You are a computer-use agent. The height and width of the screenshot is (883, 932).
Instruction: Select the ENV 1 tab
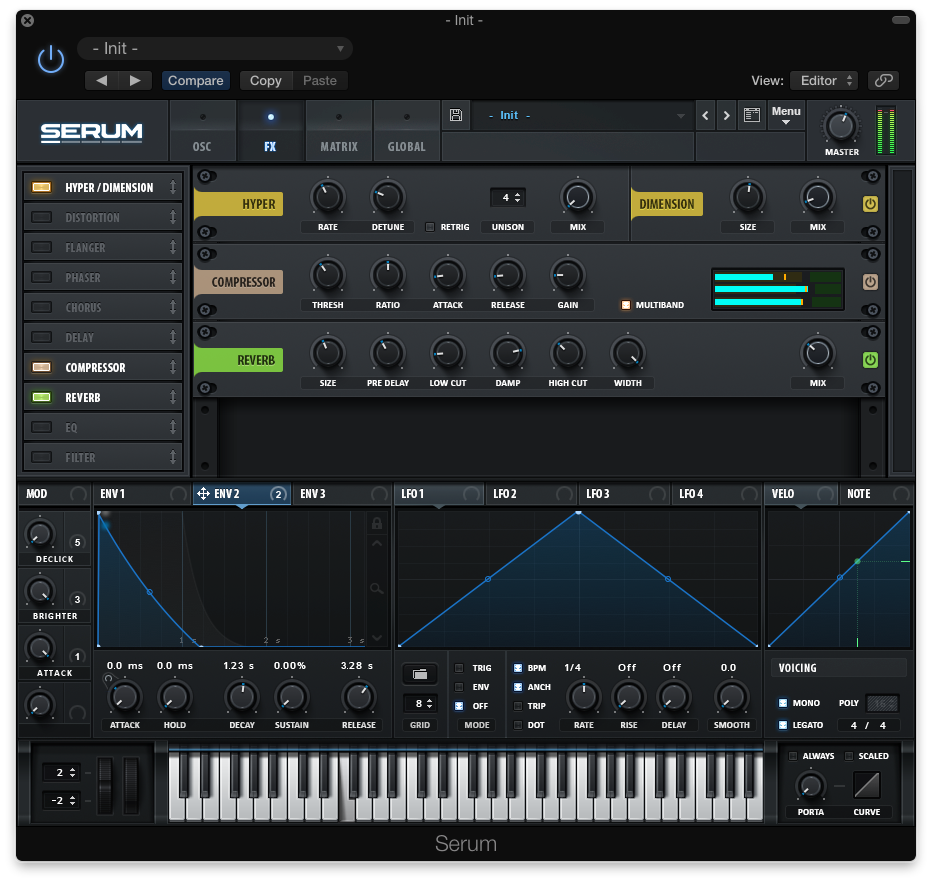pyautogui.click(x=142, y=494)
